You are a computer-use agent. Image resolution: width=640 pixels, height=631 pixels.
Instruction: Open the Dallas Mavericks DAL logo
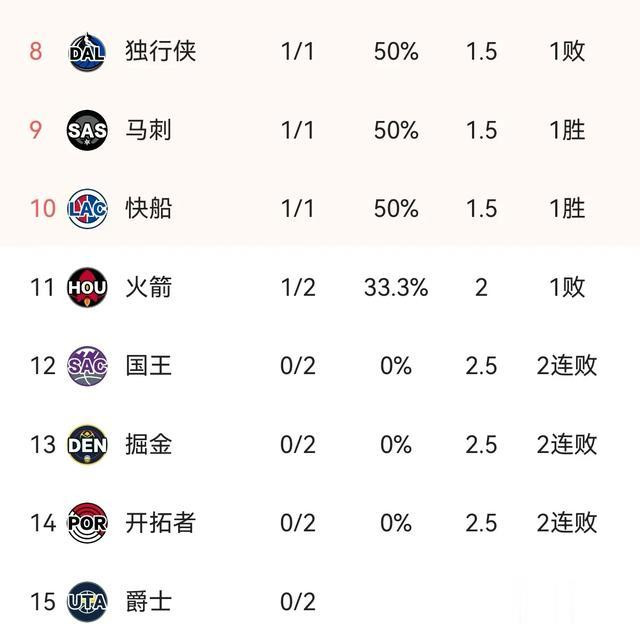click(87, 52)
